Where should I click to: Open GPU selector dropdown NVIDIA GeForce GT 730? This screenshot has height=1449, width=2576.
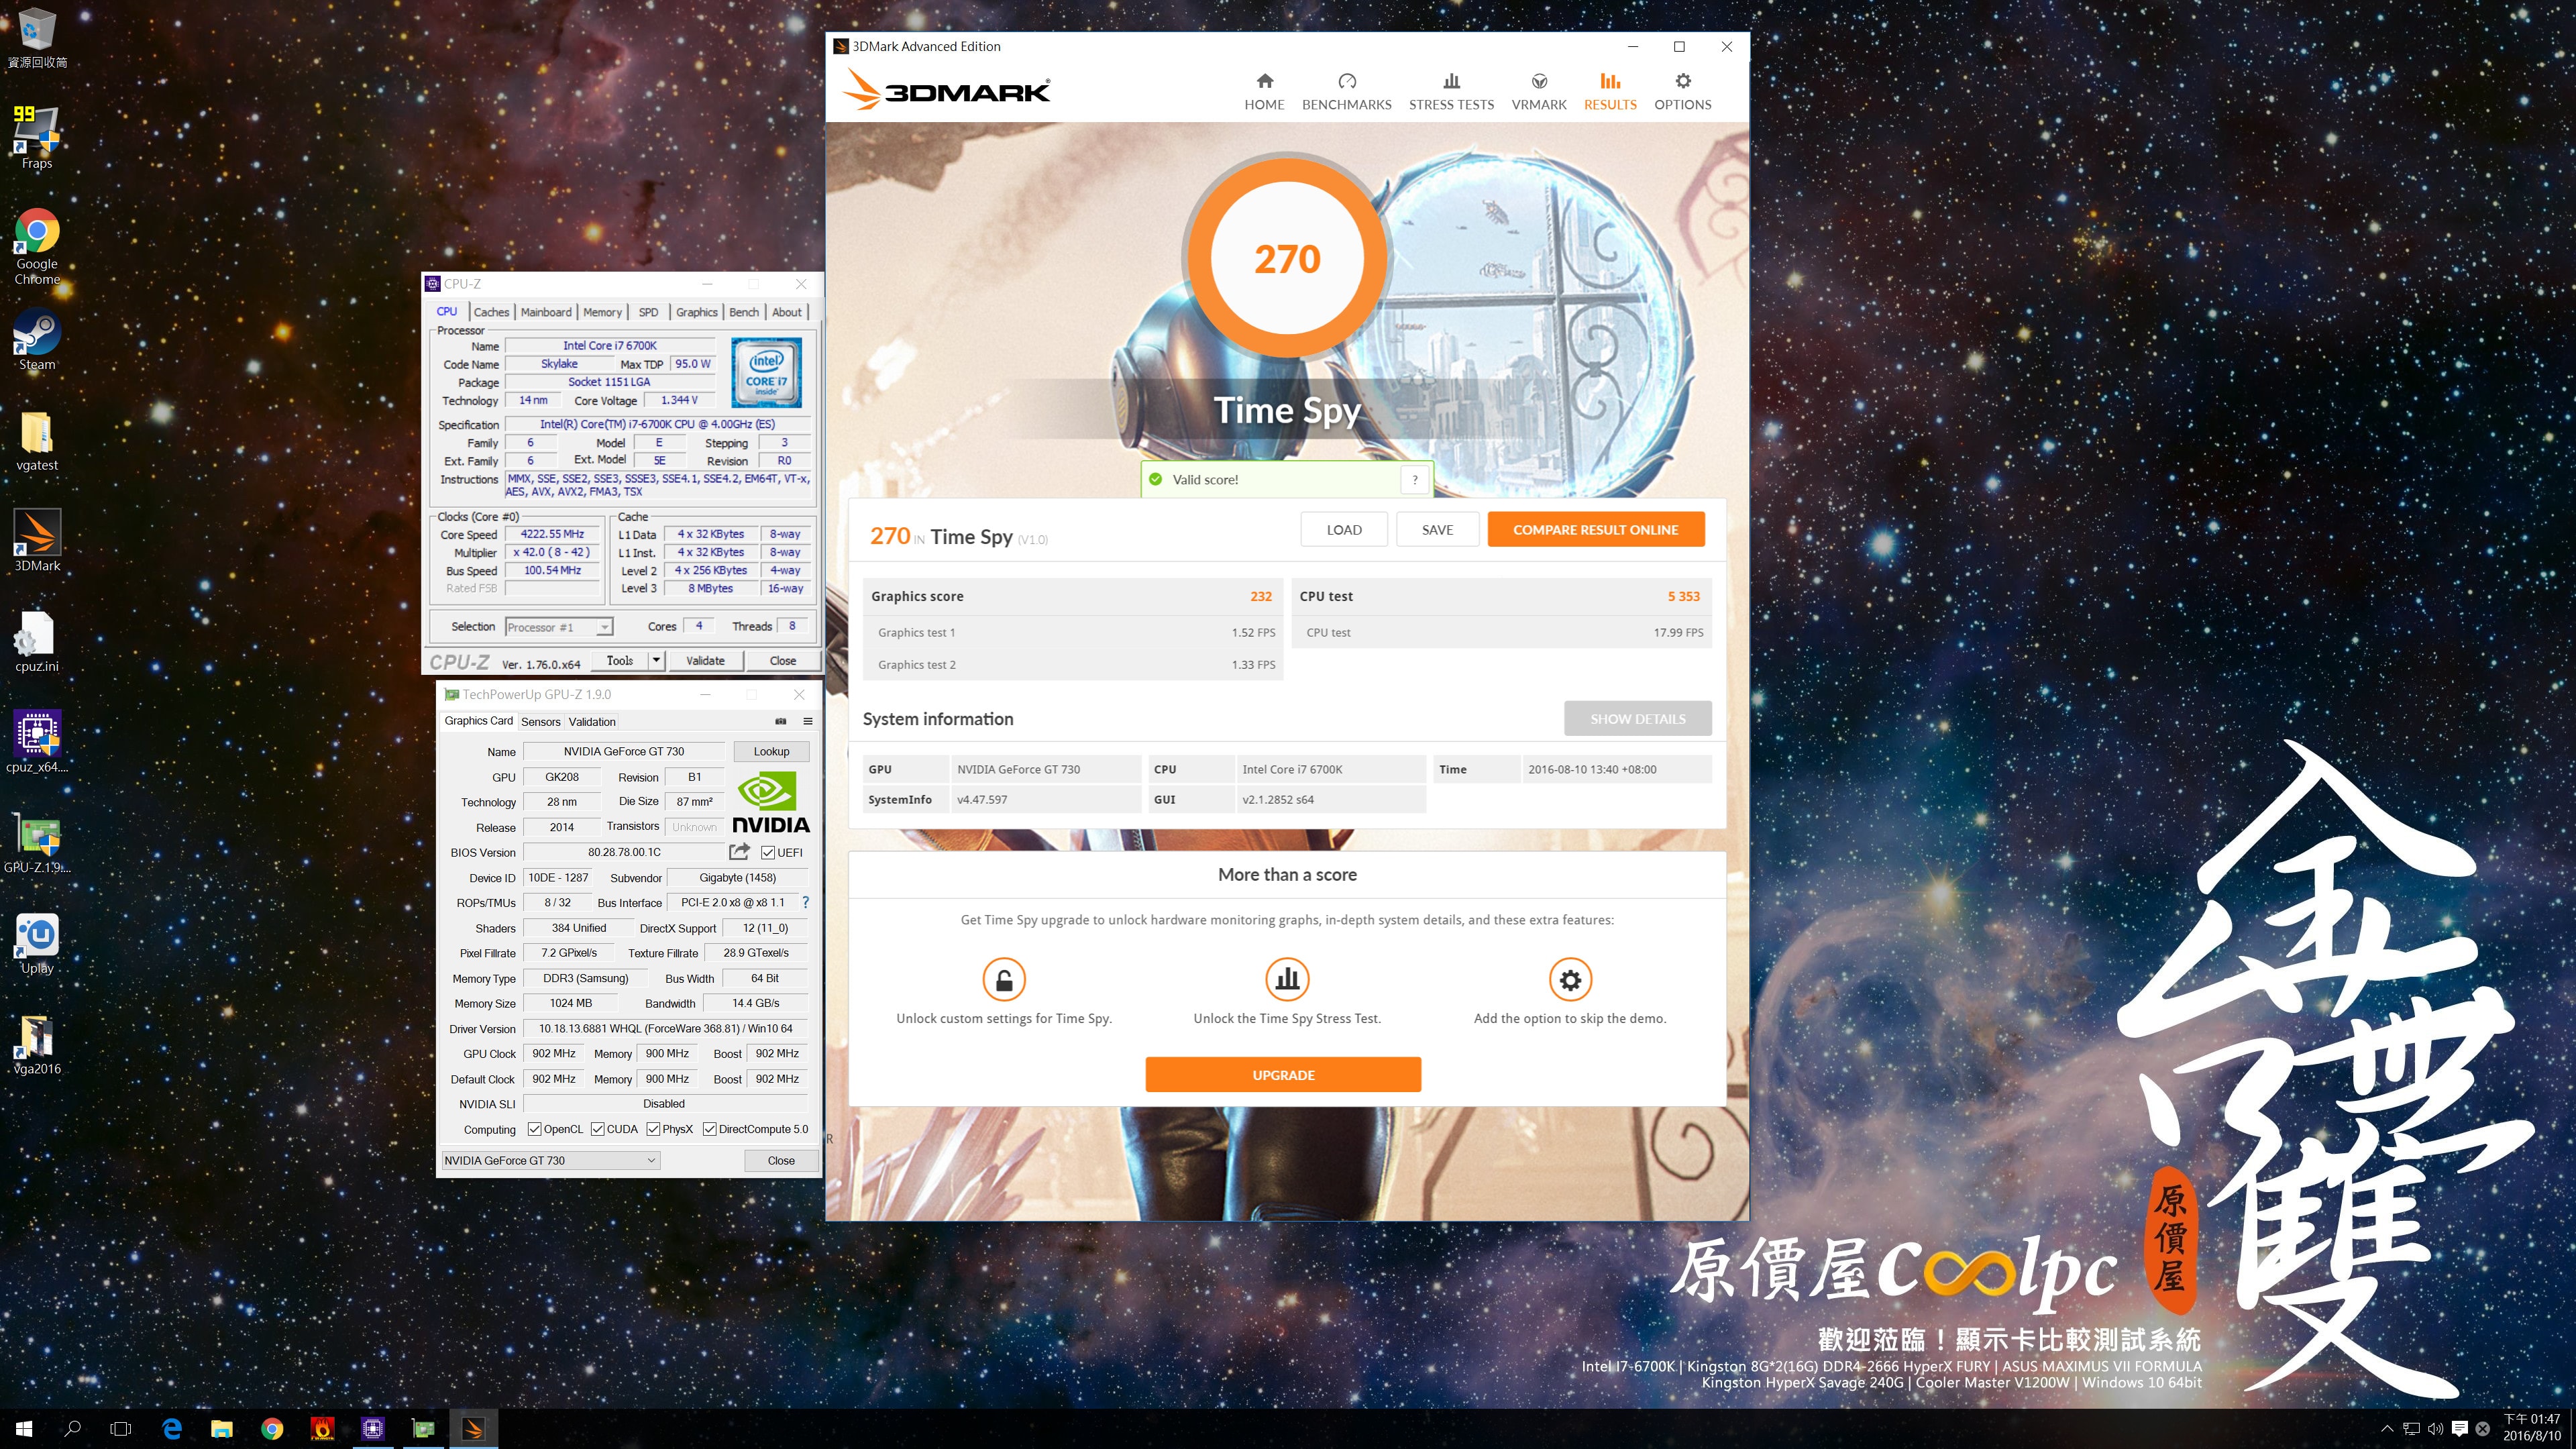550,1160
